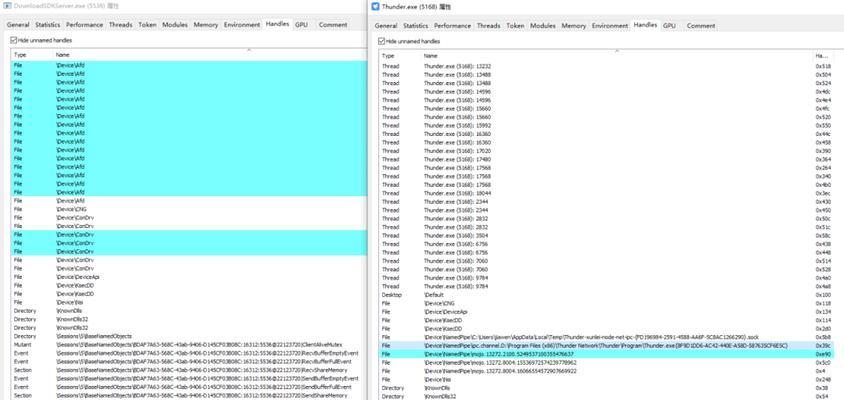Open Threads tab in DownloadSDKServer window
844x400 pixels.
coord(121,25)
